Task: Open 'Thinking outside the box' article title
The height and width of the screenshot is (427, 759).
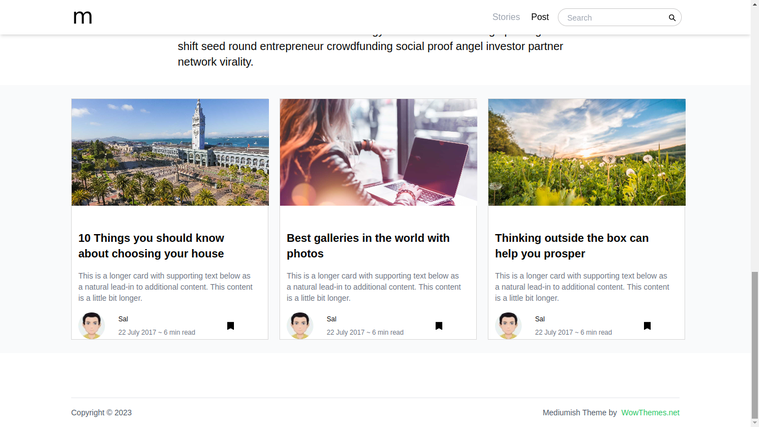Action: pos(572,246)
